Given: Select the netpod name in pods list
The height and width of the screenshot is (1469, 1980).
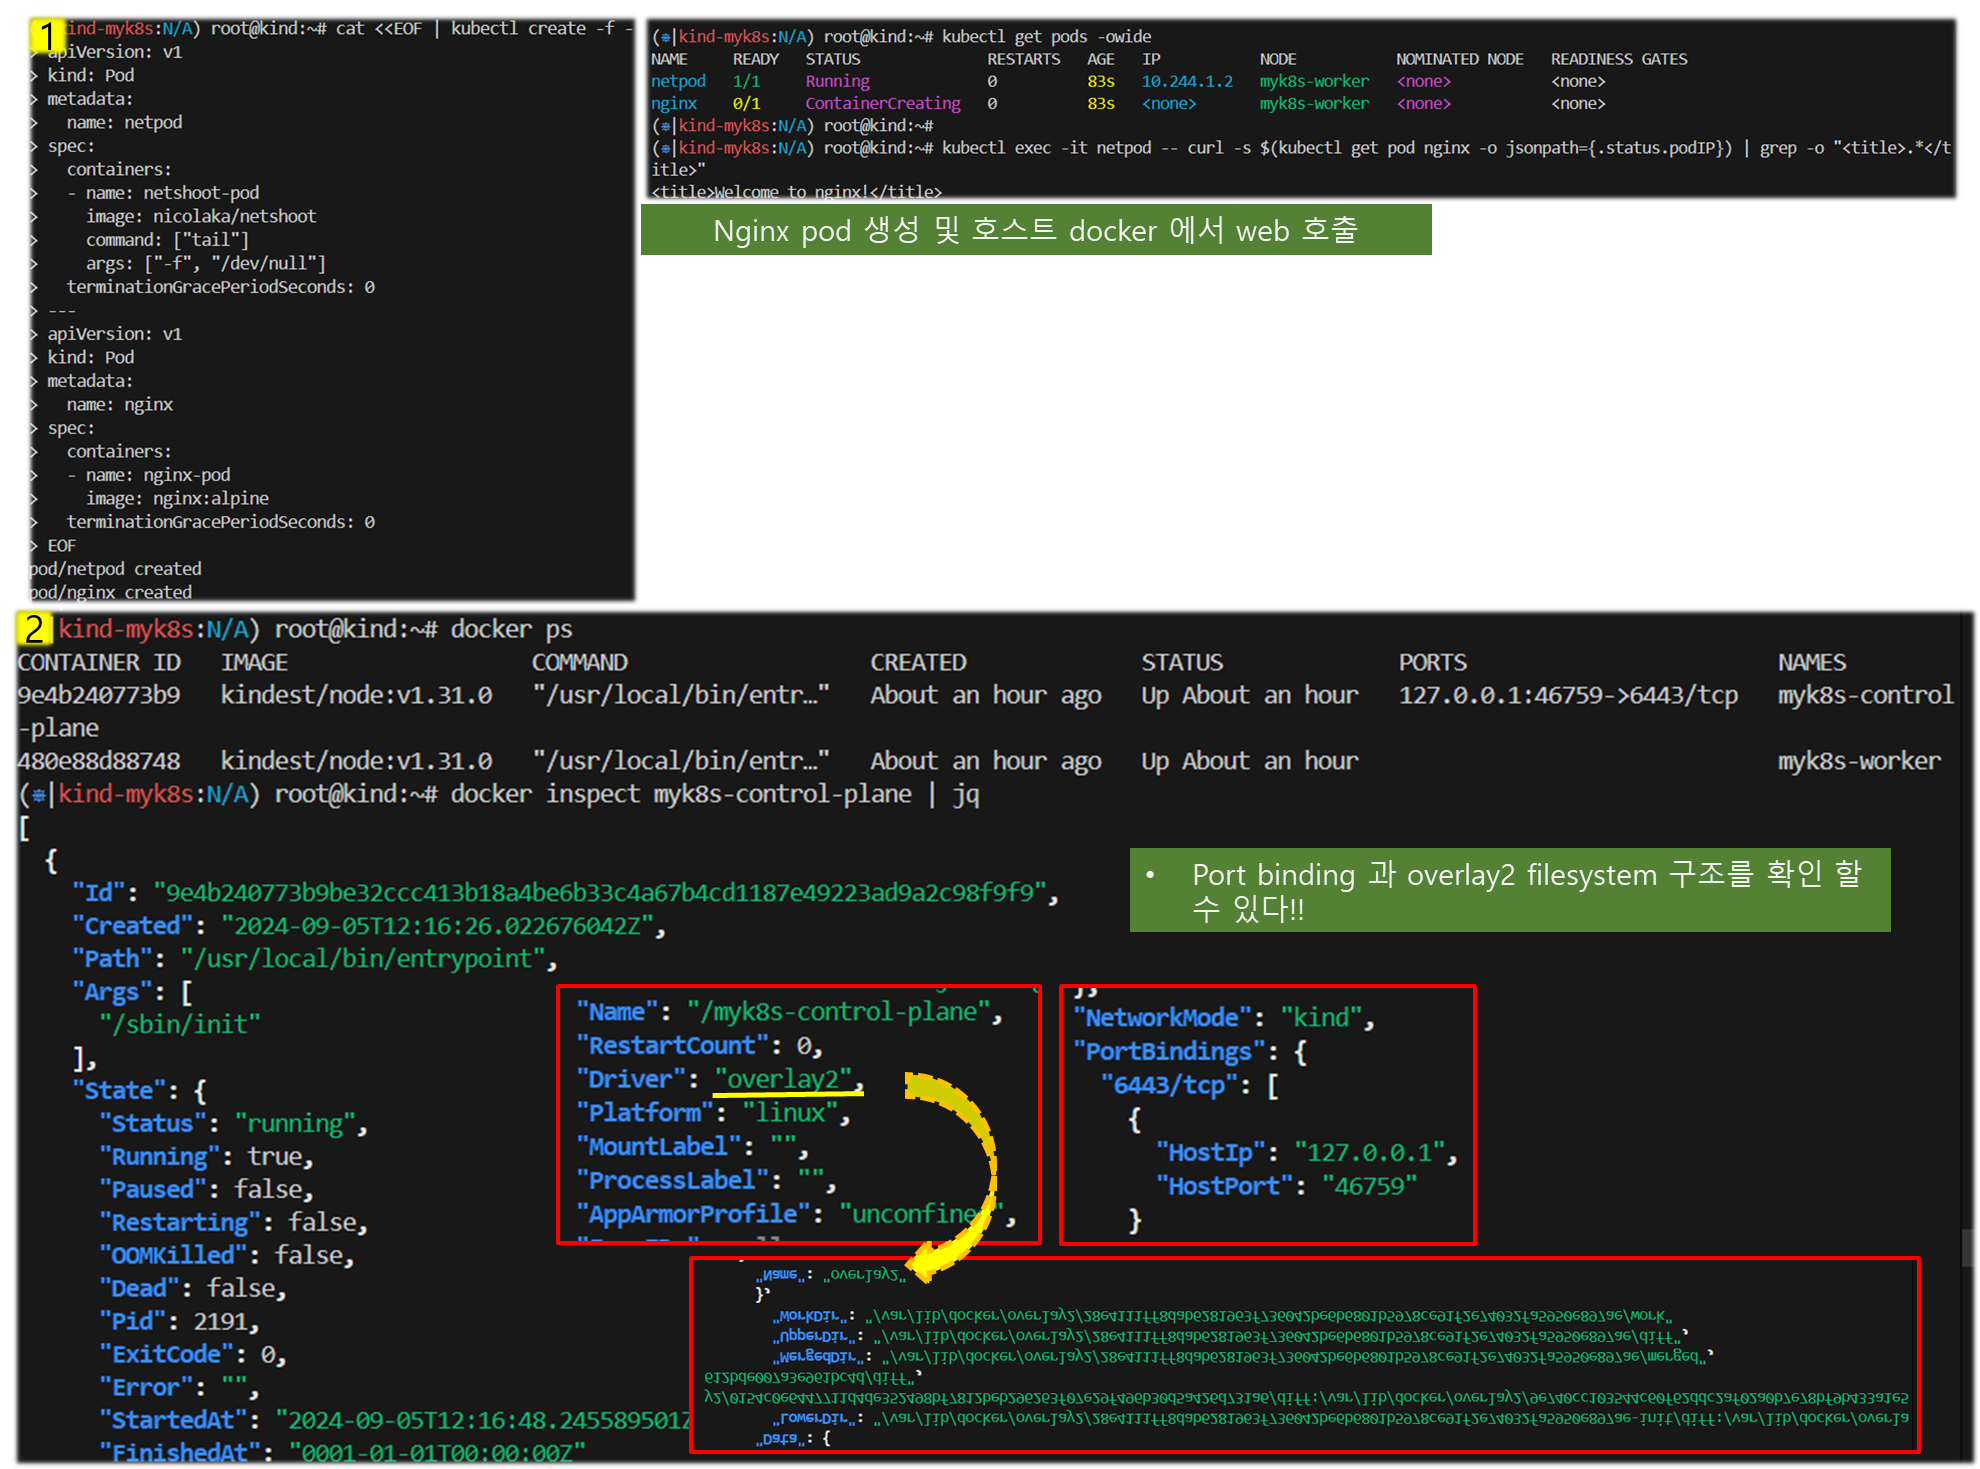Looking at the screenshot, I should coord(678,81).
